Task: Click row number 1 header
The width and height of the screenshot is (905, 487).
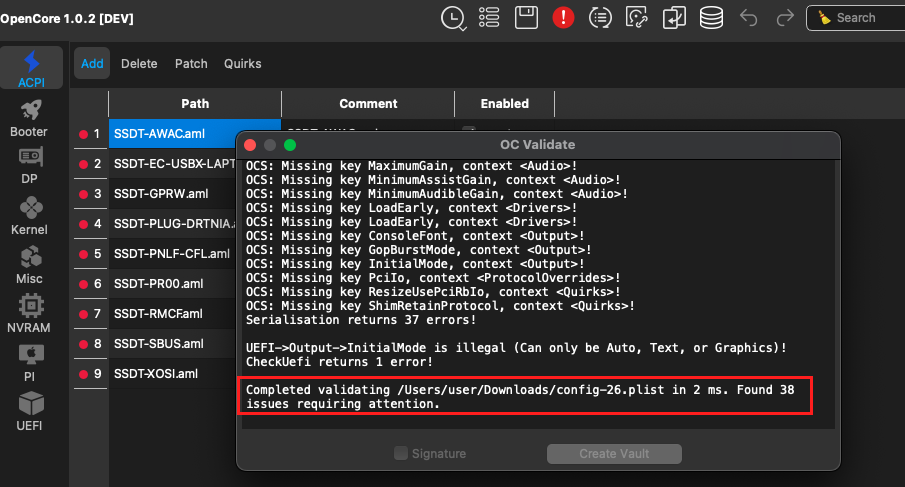Action: [91, 134]
